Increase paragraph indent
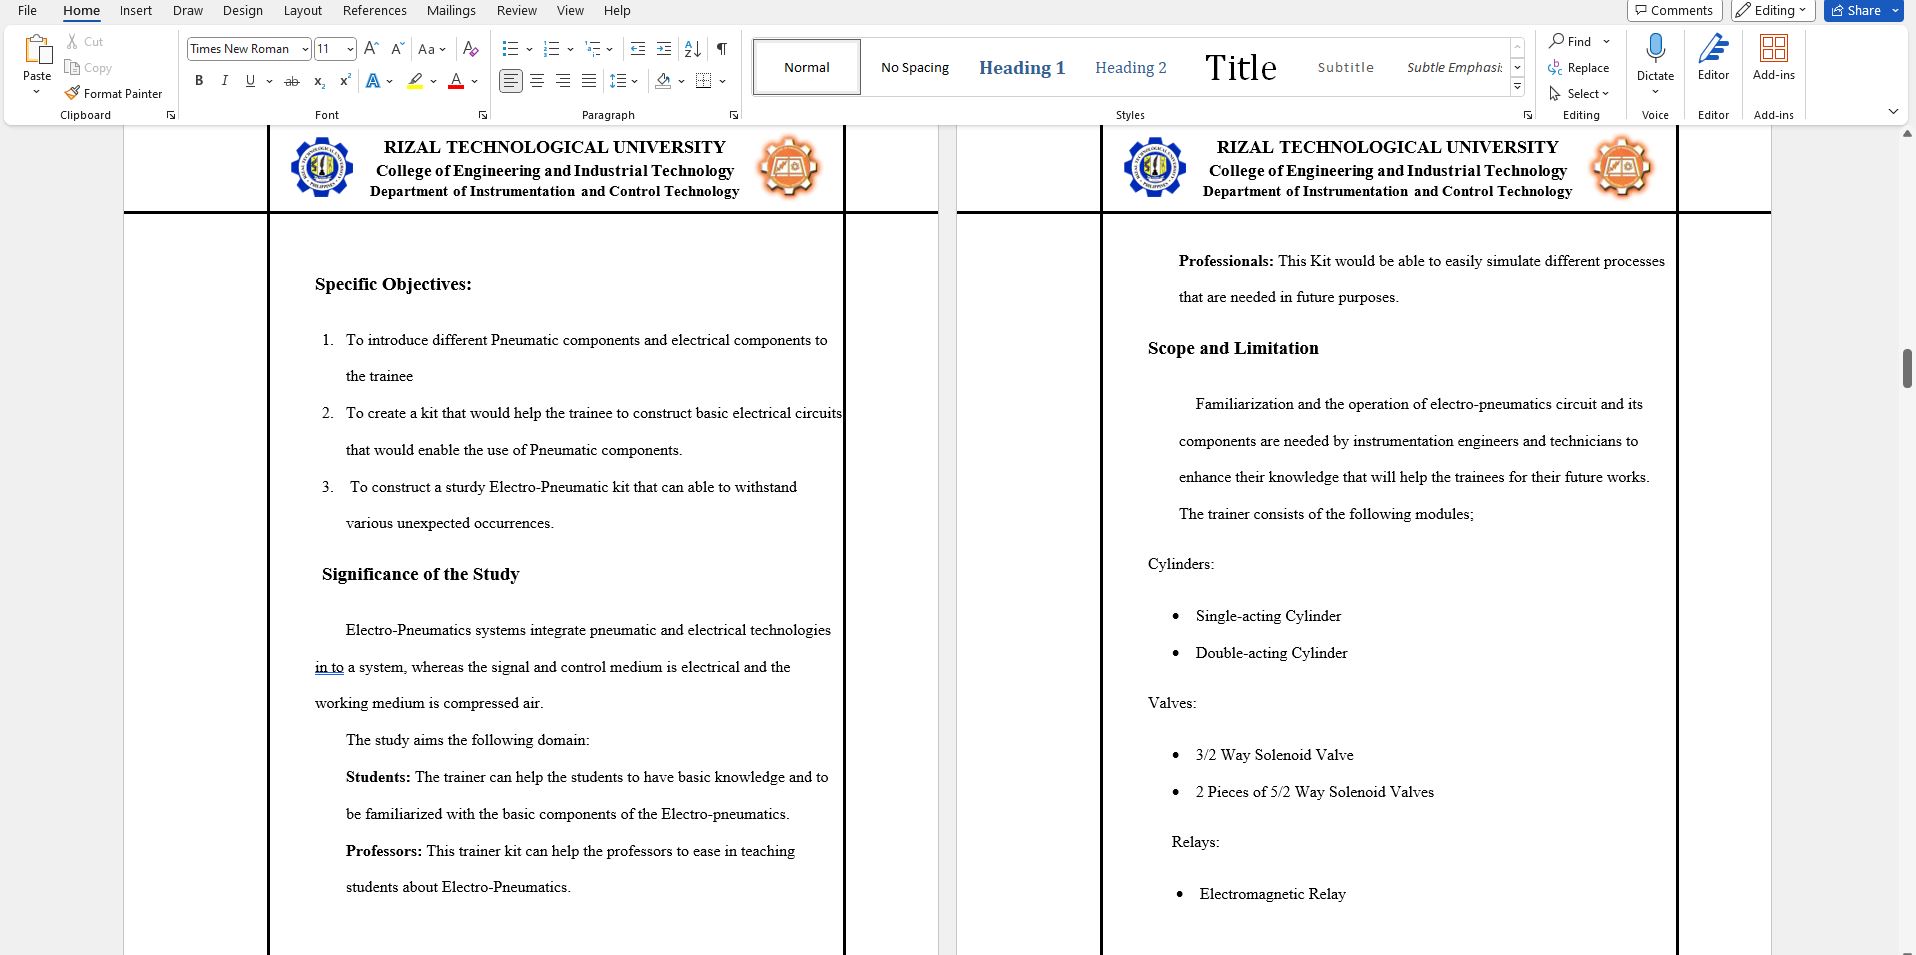Image resolution: width=1916 pixels, height=955 pixels. pyautogui.click(x=664, y=48)
